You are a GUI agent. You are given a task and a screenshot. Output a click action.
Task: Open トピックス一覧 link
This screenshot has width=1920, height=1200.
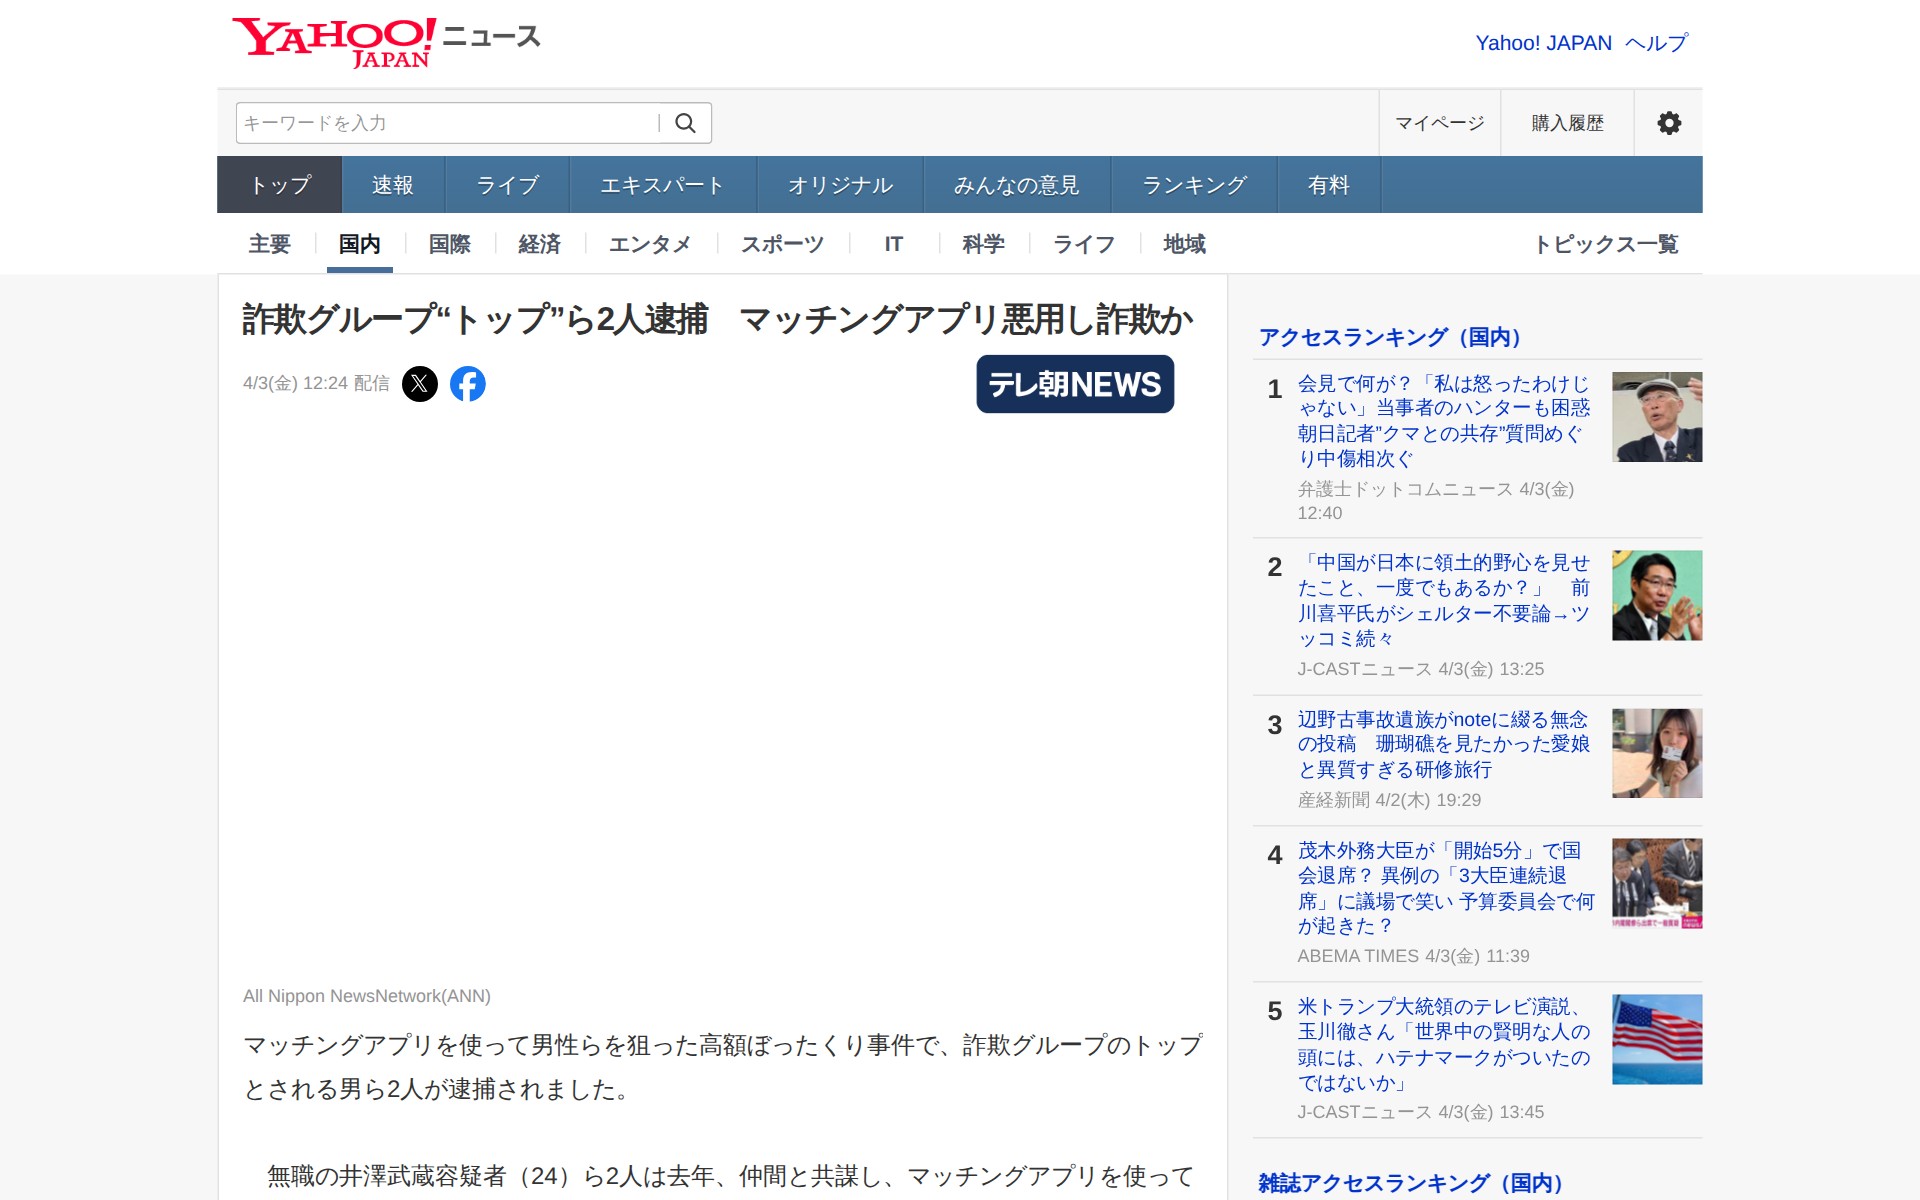[x=1606, y=244]
